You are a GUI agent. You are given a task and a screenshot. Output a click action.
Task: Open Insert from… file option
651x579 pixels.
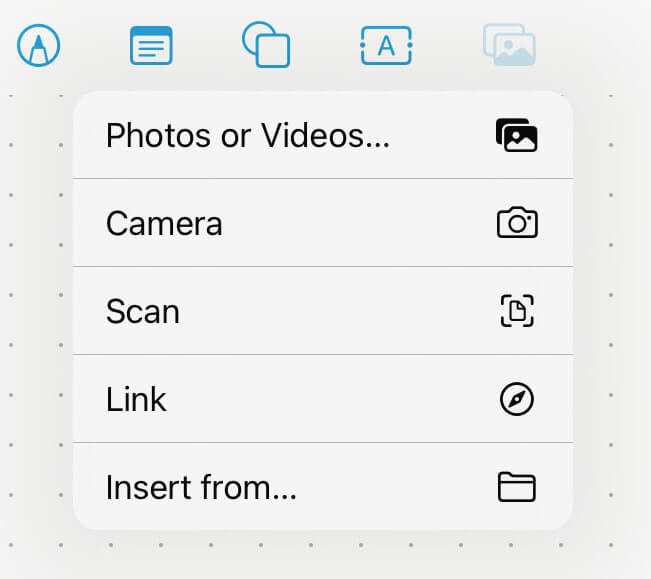tap(323, 486)
